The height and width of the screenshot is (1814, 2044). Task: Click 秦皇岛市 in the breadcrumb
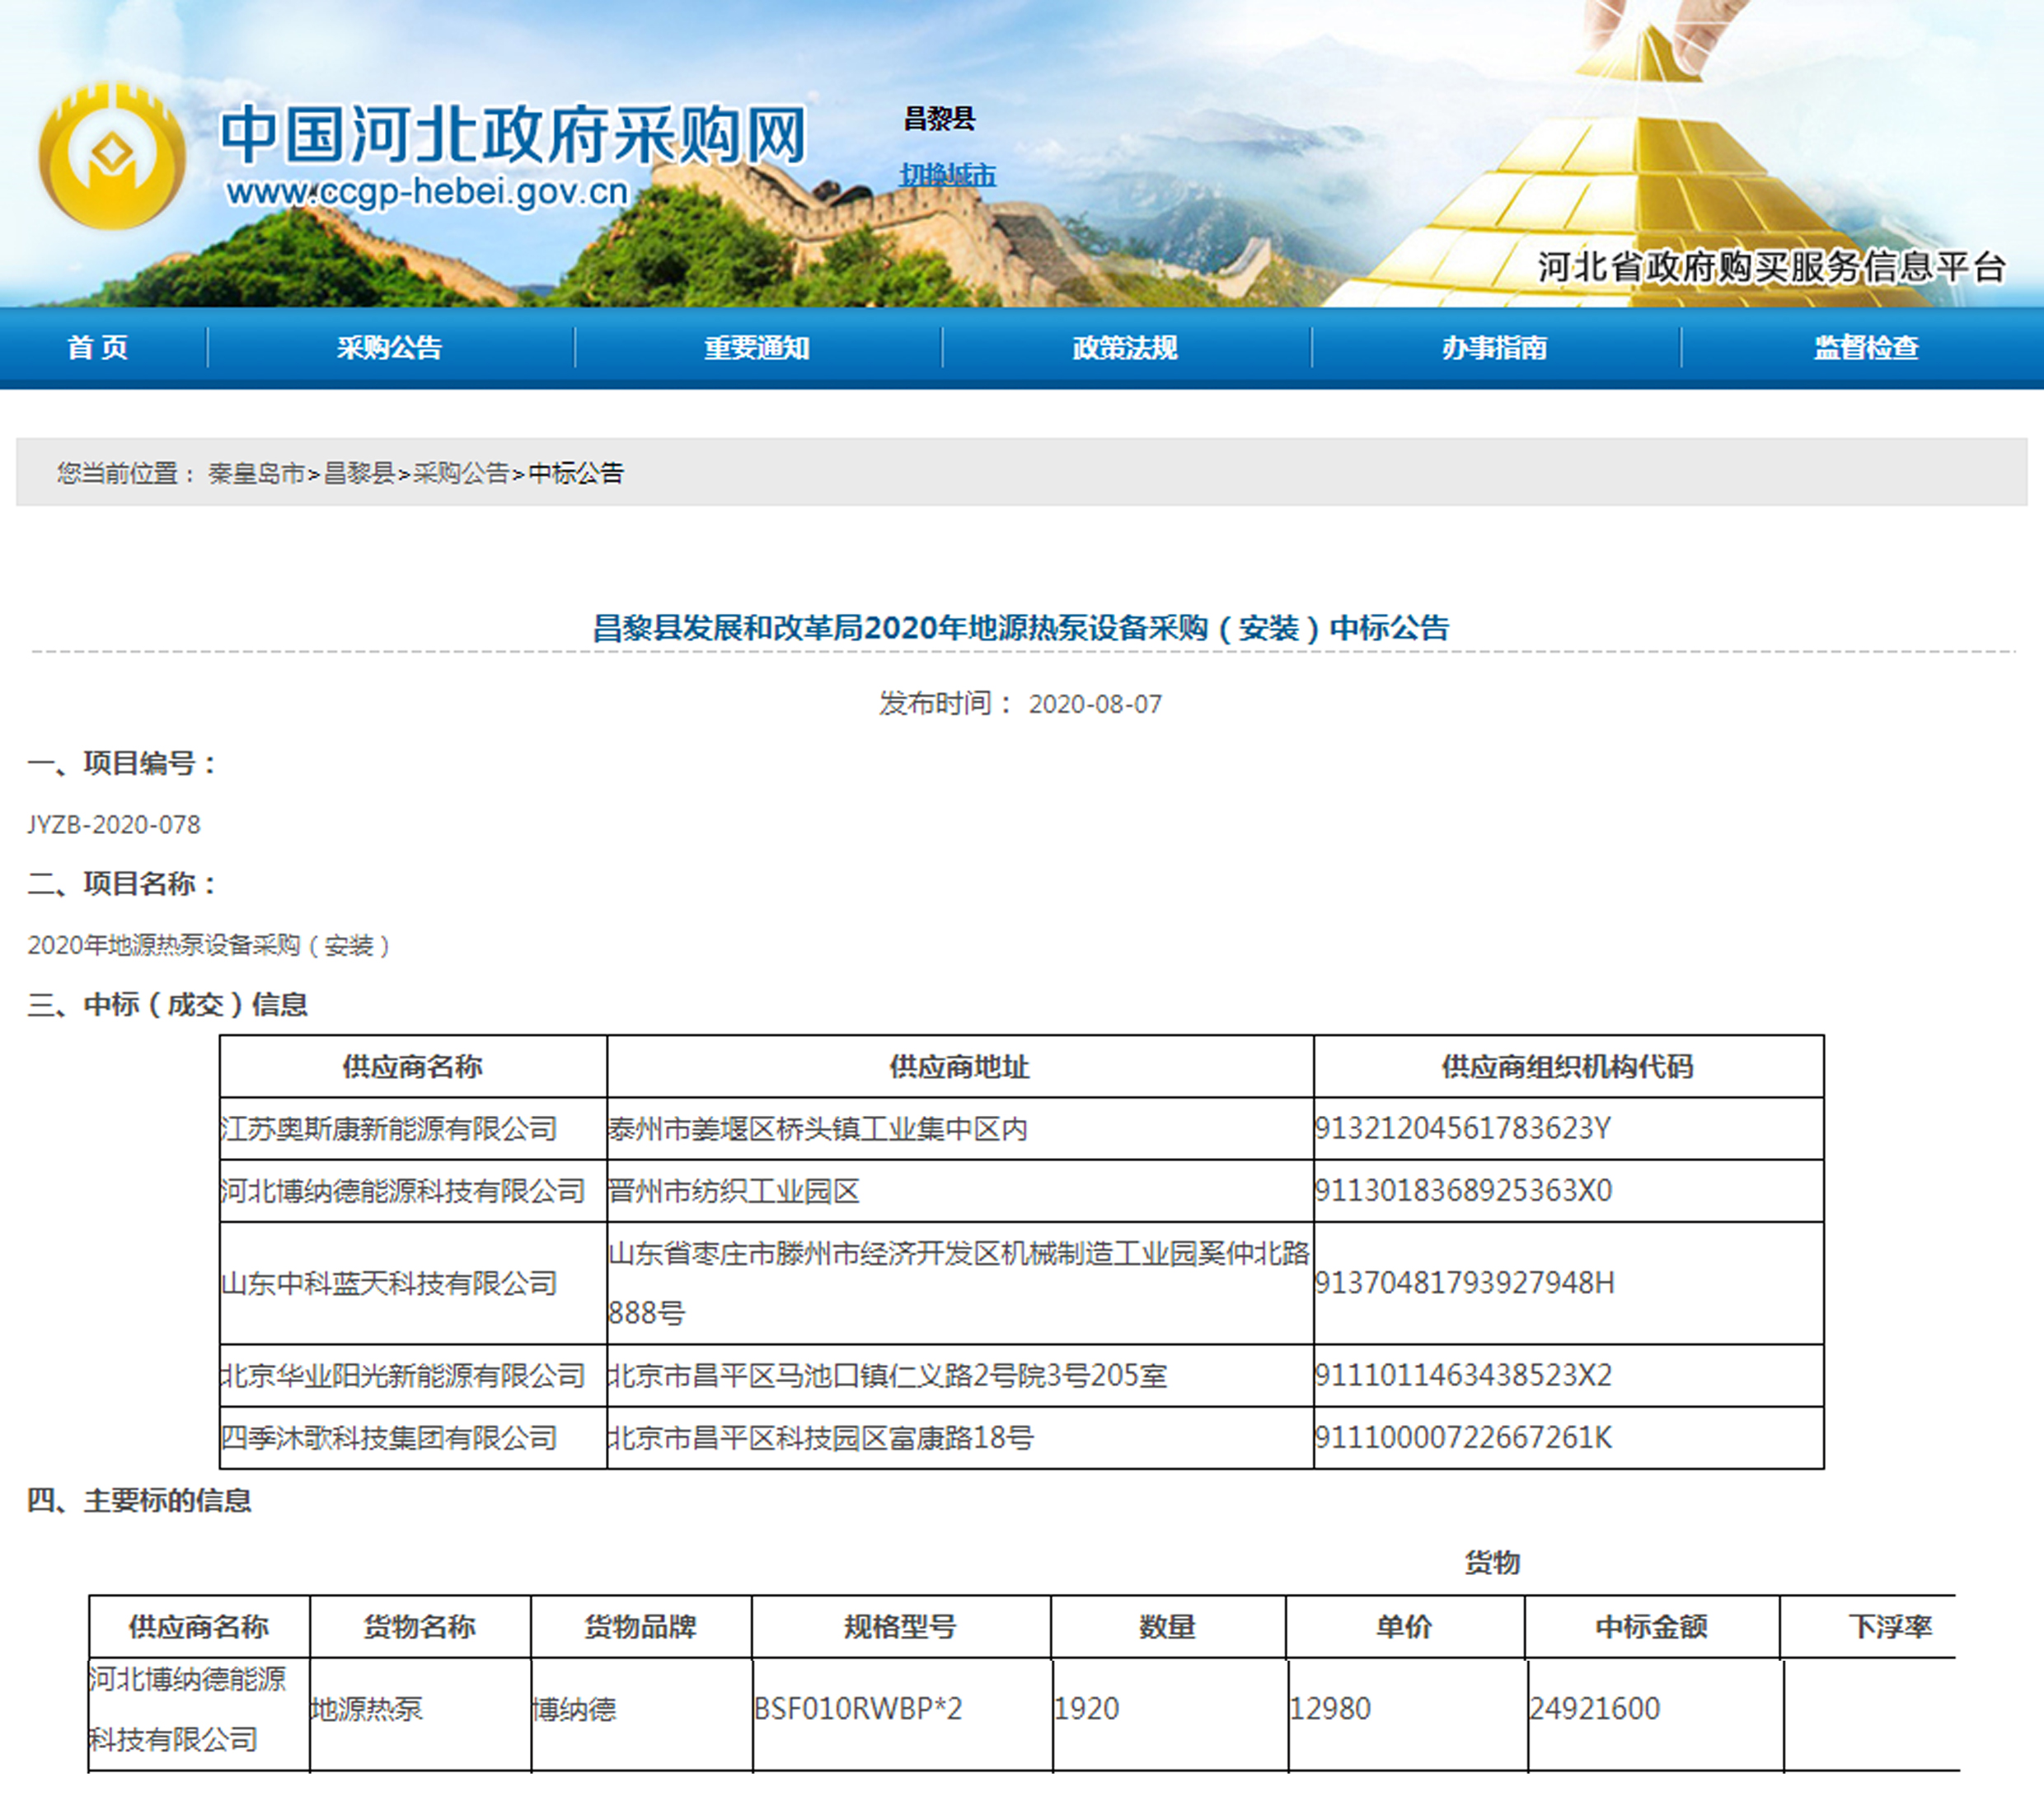point(256,473)
